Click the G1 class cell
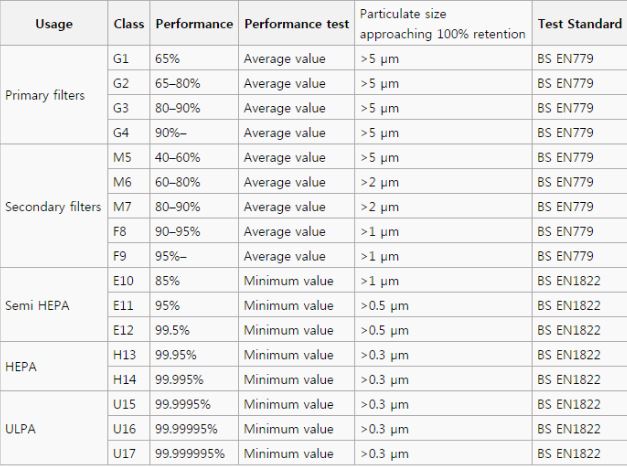The width and height of the screenshot is (627, 467). click(x=129, y=58)
